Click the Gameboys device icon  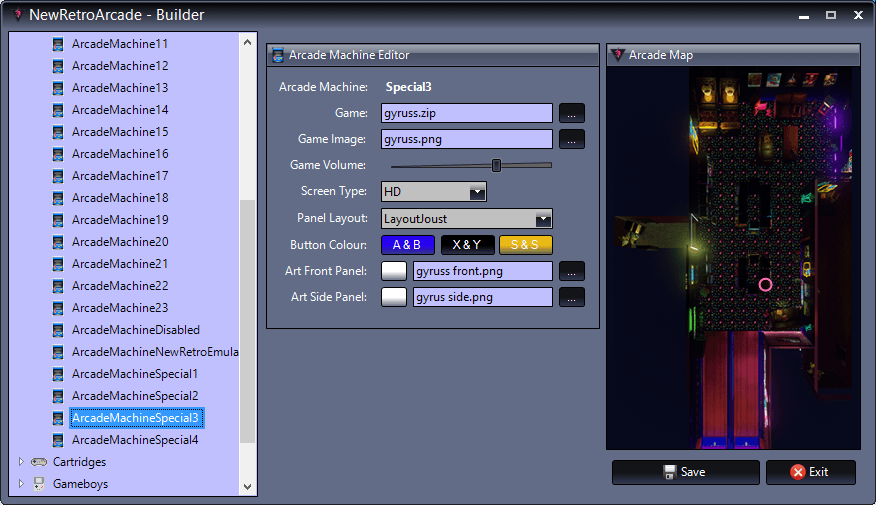39,484
